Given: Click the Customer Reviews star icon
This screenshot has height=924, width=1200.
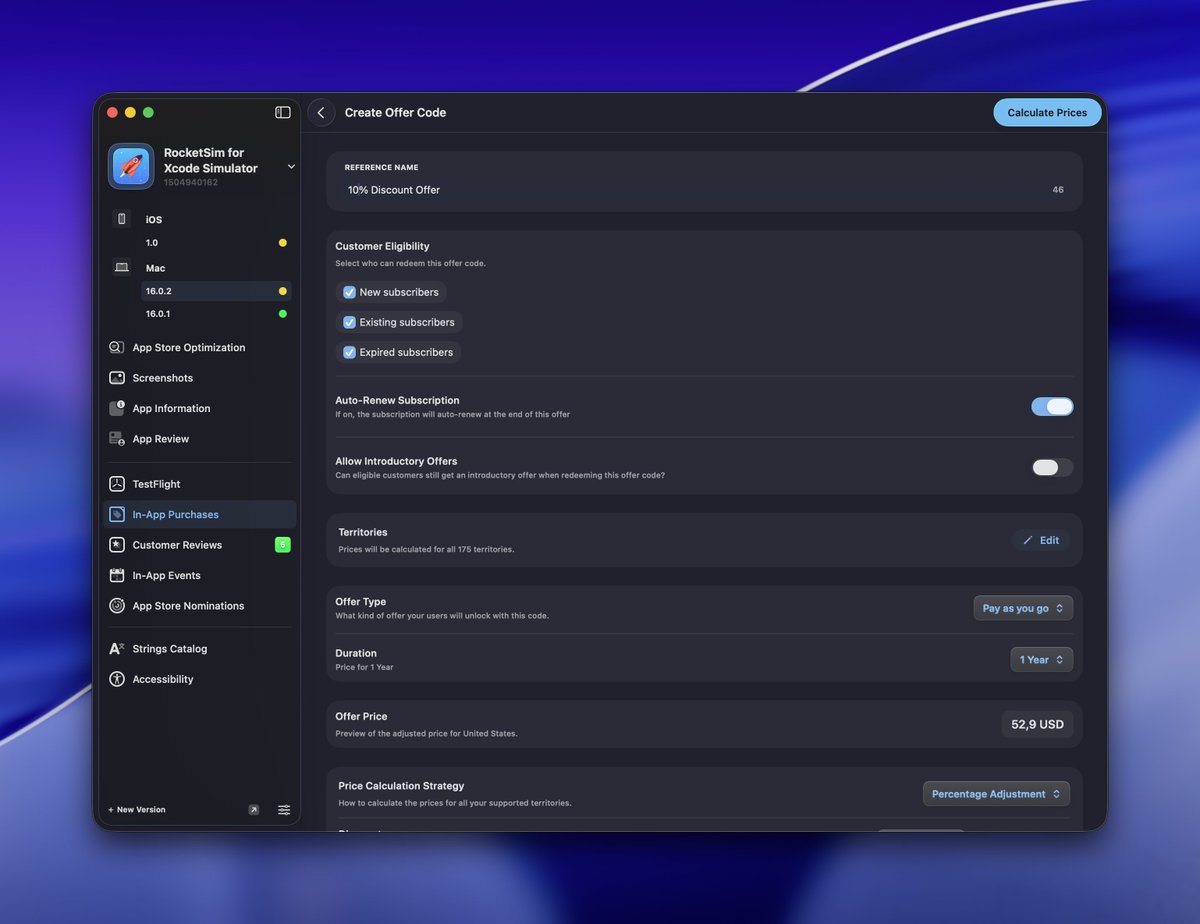Looking at the screenshot, I should (x=117, y=545).
